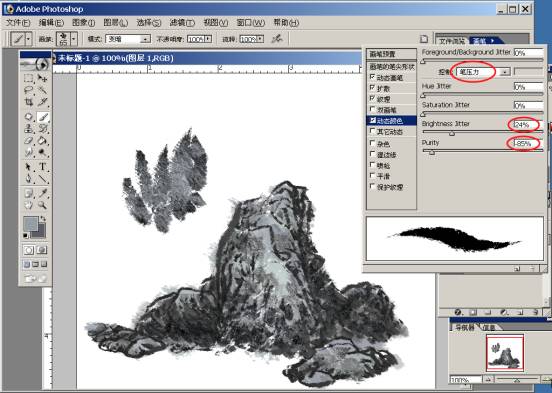
Task: Select the Paint Bucket tool
Action: click(42, 141)
